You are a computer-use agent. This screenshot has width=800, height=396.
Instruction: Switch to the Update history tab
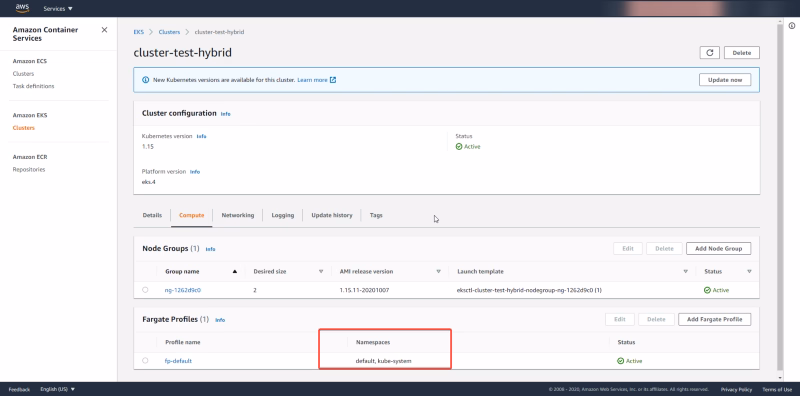tap(332, 215)
